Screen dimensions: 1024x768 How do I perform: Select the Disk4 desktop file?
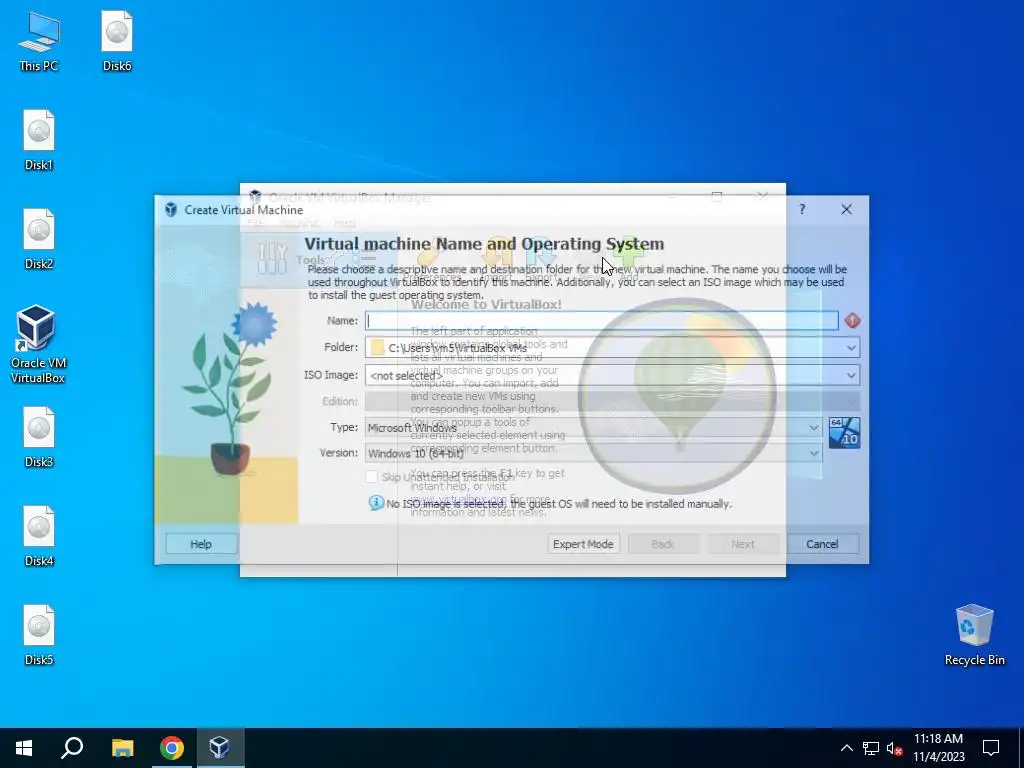(39, 537)
